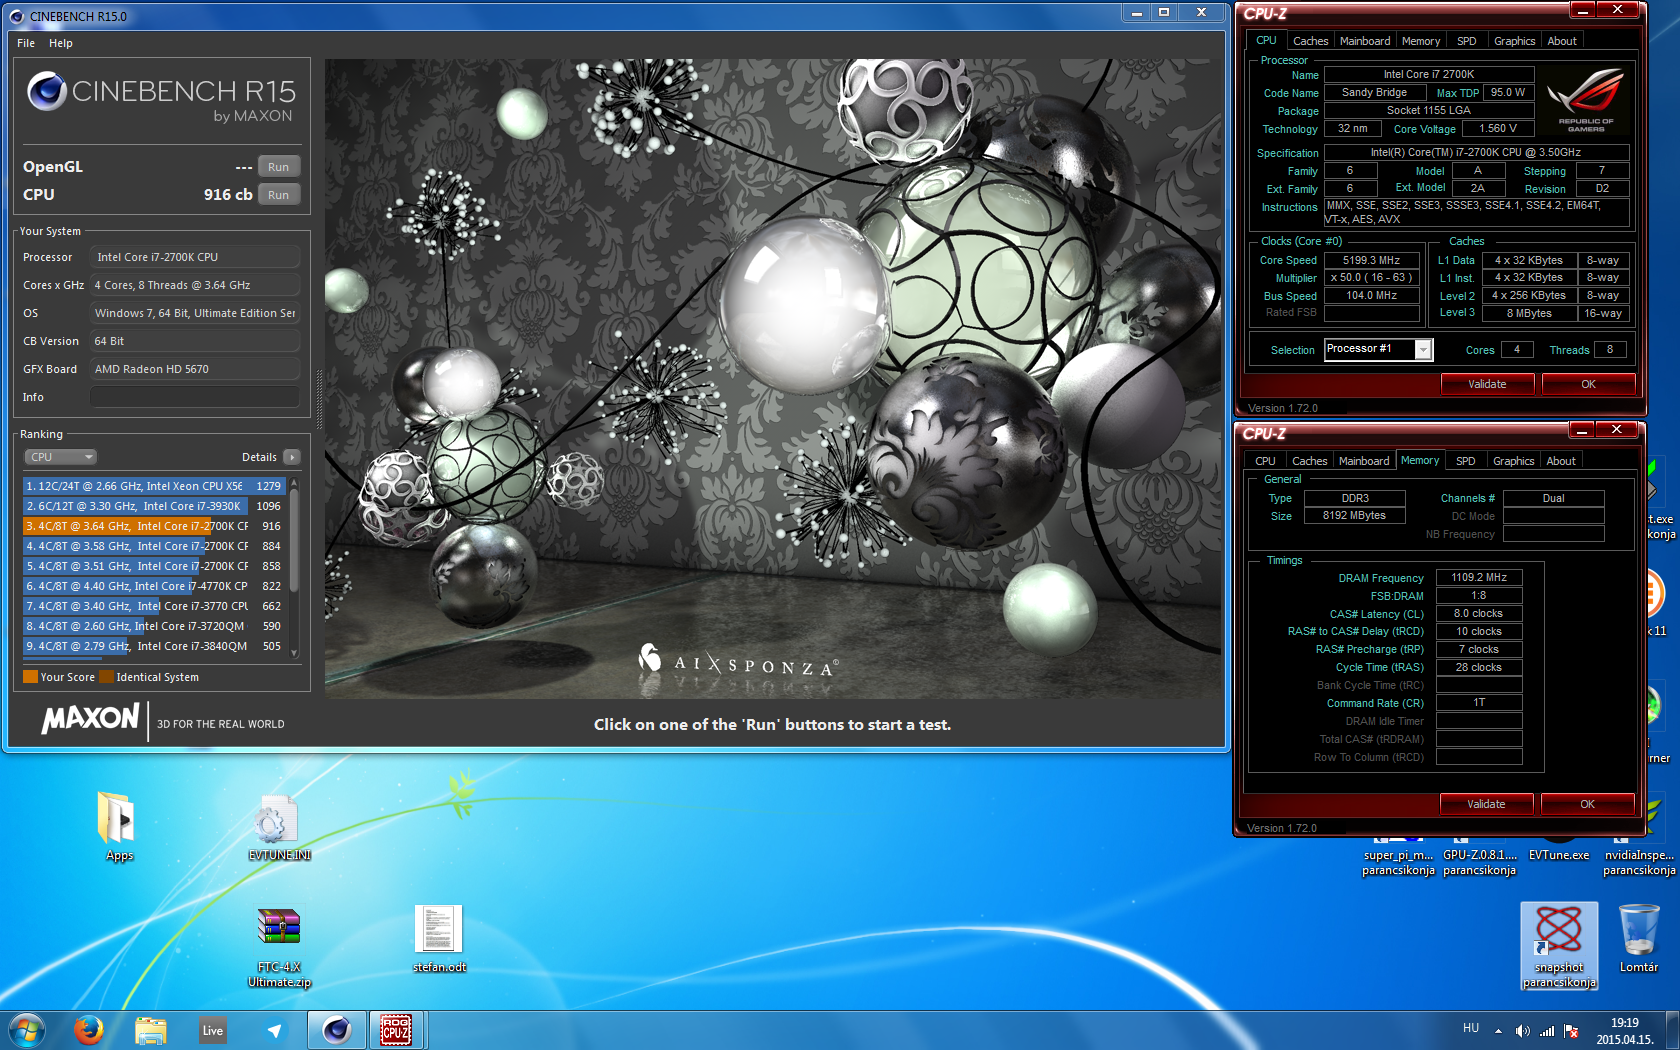Open Windows Explorer from the taskbar
Image resolution: width=1680 pixels, height=1050 pixels.
click(x=151, y=1030)
